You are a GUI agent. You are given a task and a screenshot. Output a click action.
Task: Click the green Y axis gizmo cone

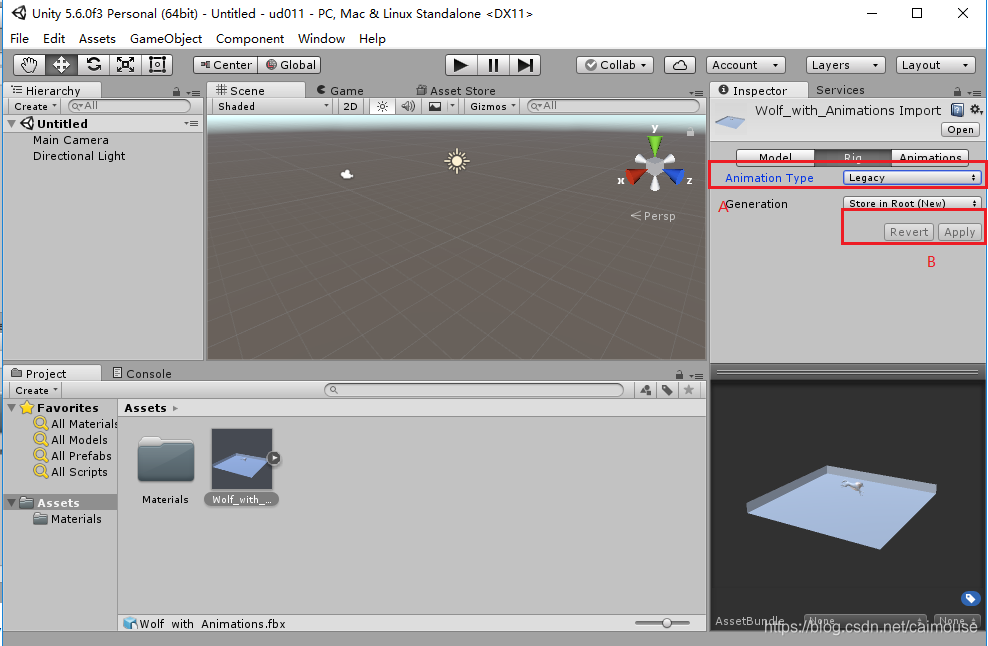coord(655,144)
